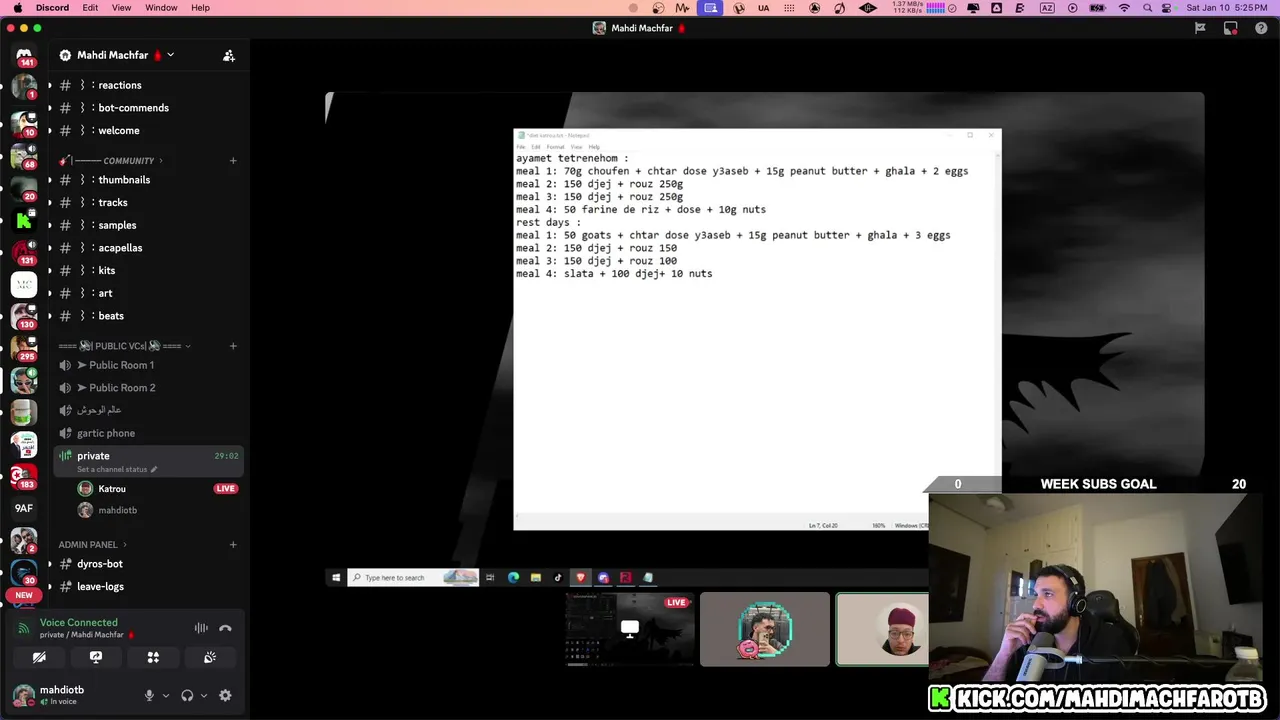Join Public Room 1 voice channel
This screenshot has height=720, width=1280.
pyautogui.click(x=148, y=365)
